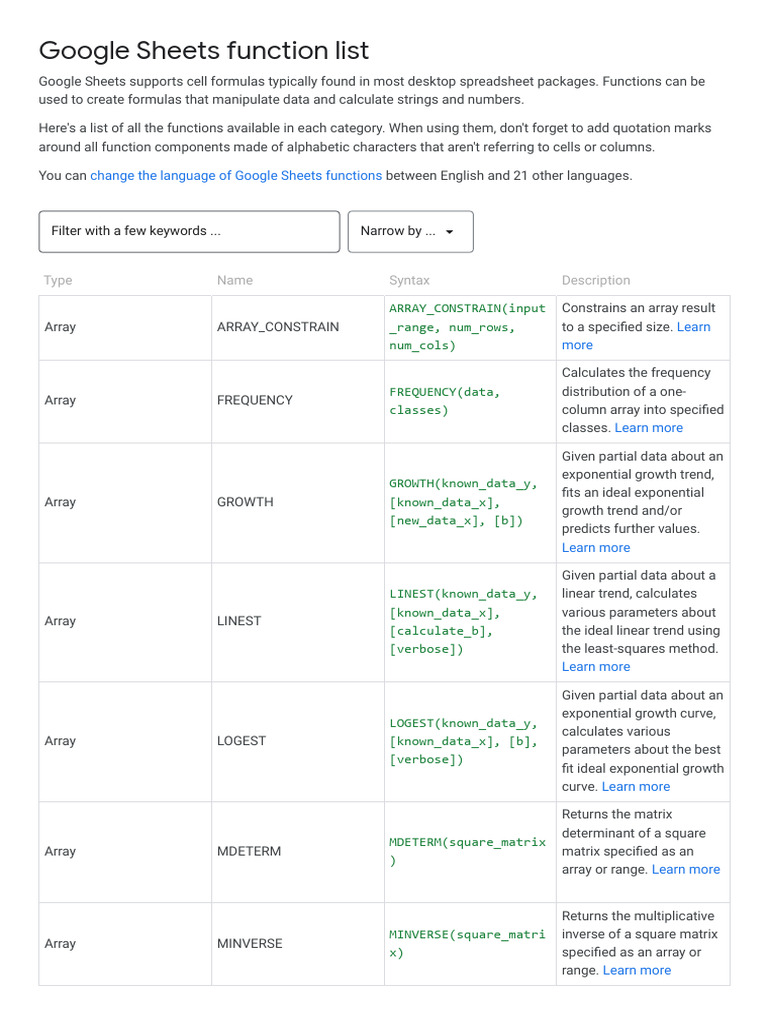Open Learn more link for MDETERM
Image resolution: width=768 pixels, height=1024 pixels.
pos(686,870)
